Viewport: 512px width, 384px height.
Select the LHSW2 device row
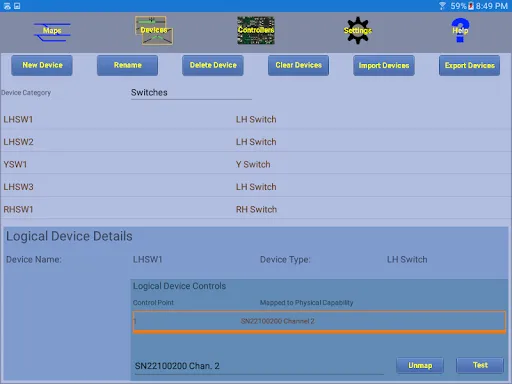coord(256,142)
